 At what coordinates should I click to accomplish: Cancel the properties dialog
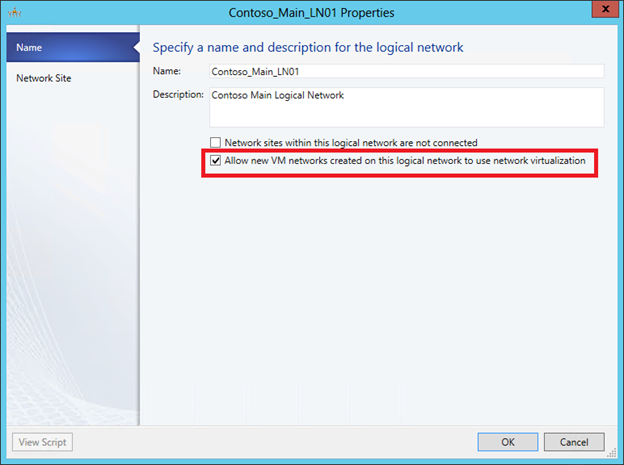point(573,442)
